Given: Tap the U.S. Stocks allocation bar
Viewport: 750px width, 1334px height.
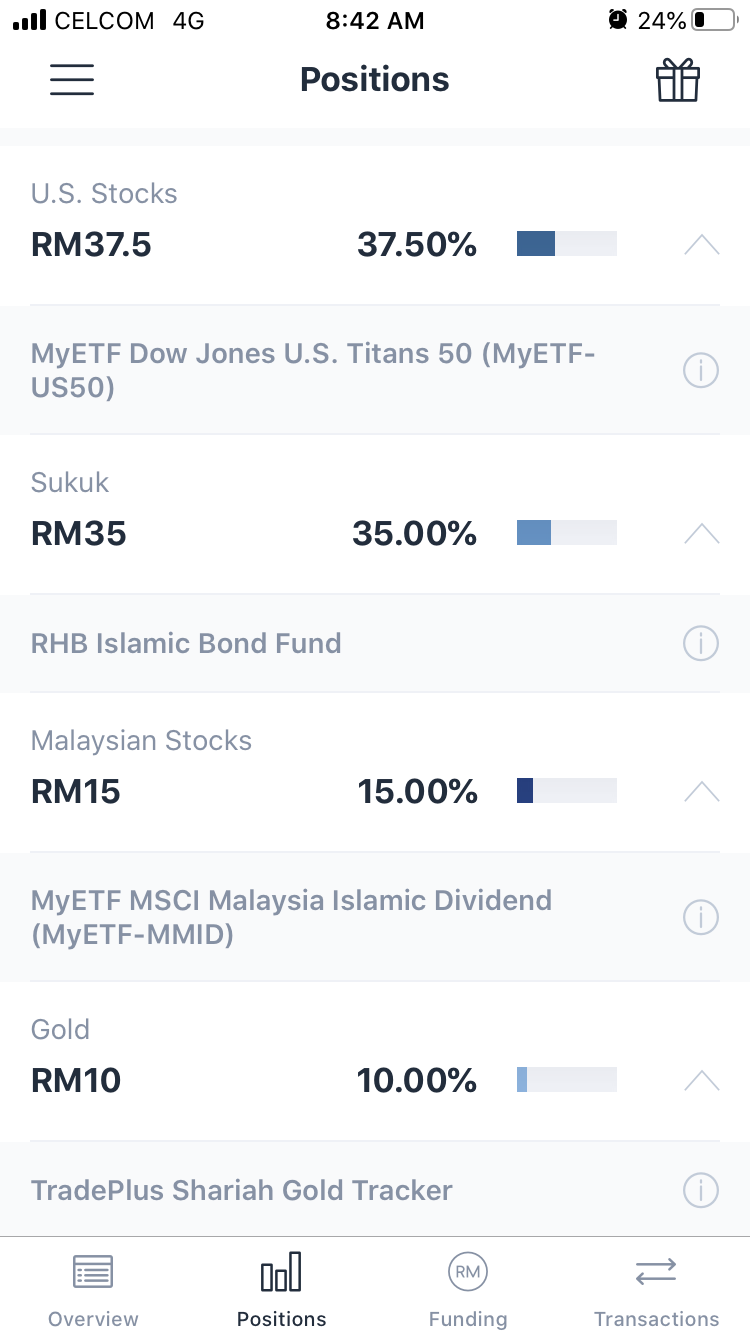Looking at the screenshot, I should click(566, 244).
